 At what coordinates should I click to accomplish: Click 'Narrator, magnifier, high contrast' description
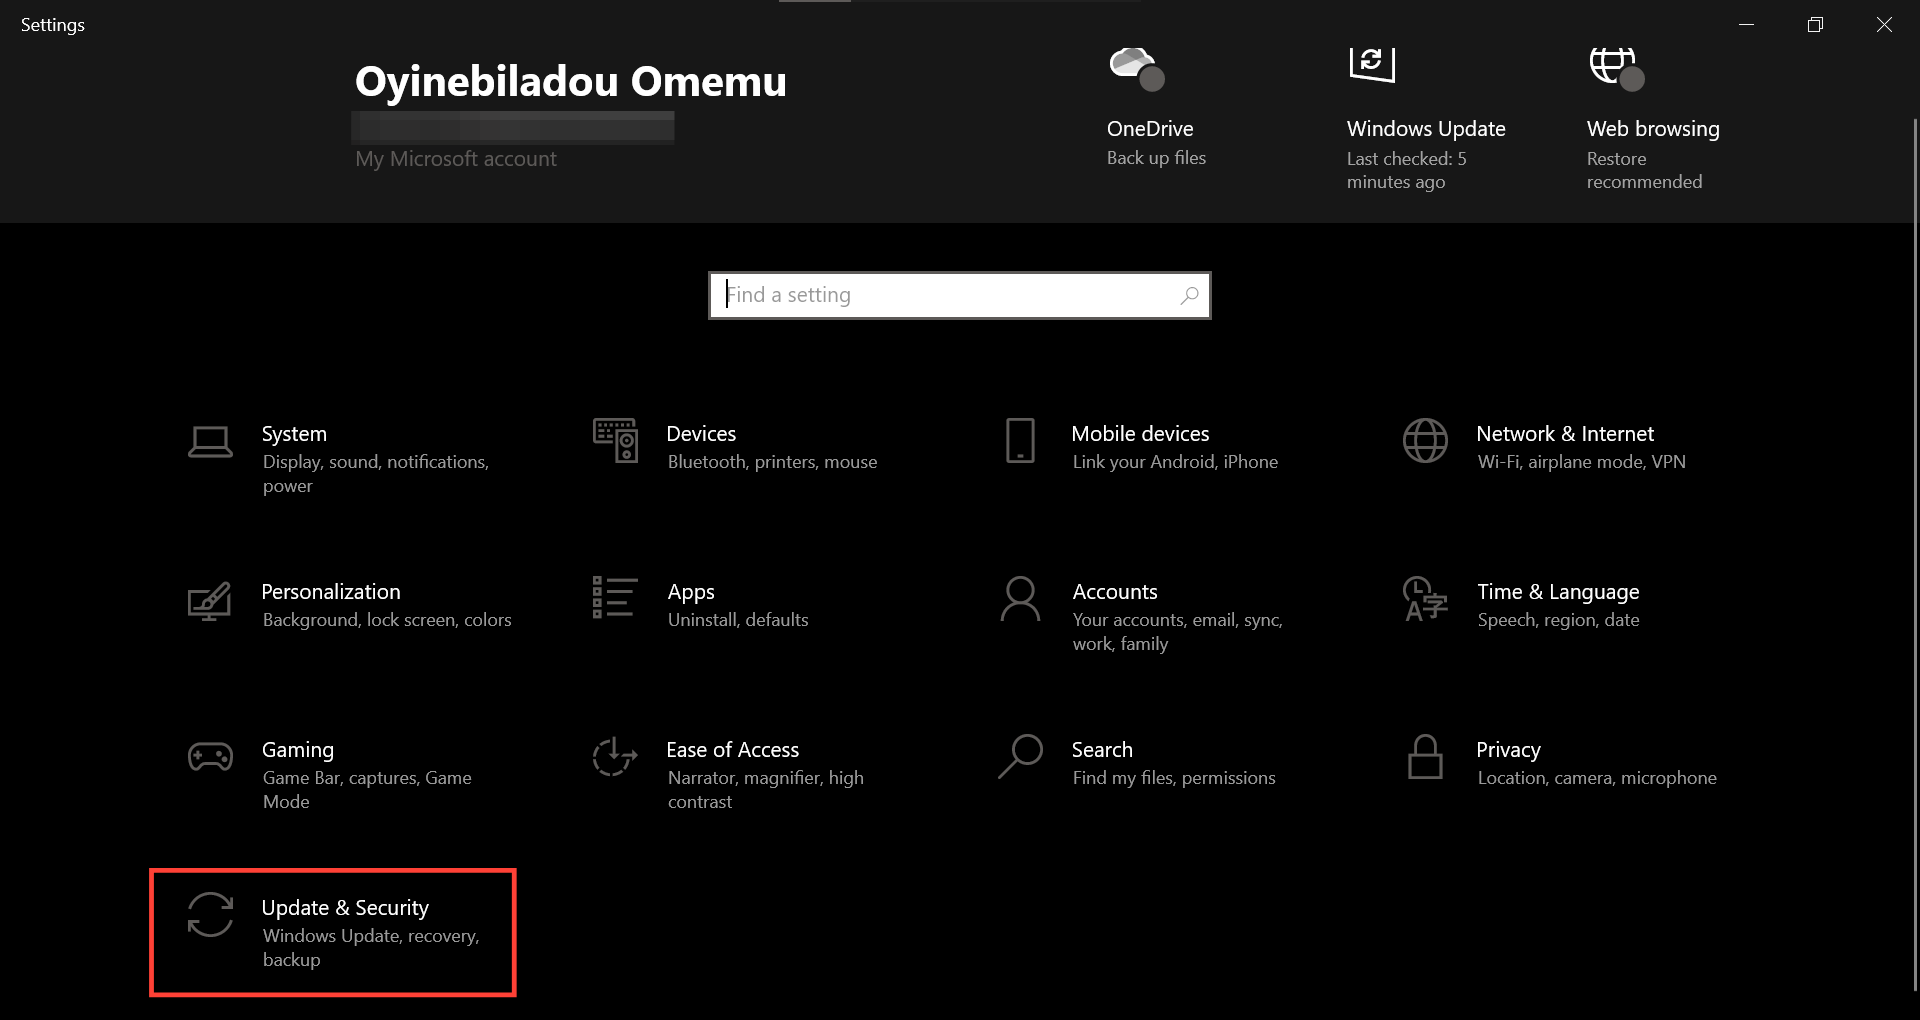tap(766, 790)
